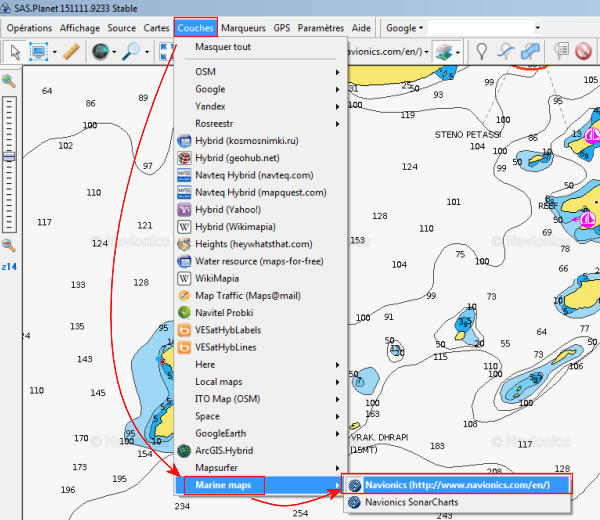Image resolution: width=600 pixels, height=520 pixels.
Task: Click the z14 zoom level label
Action: (x=9, y=267)
